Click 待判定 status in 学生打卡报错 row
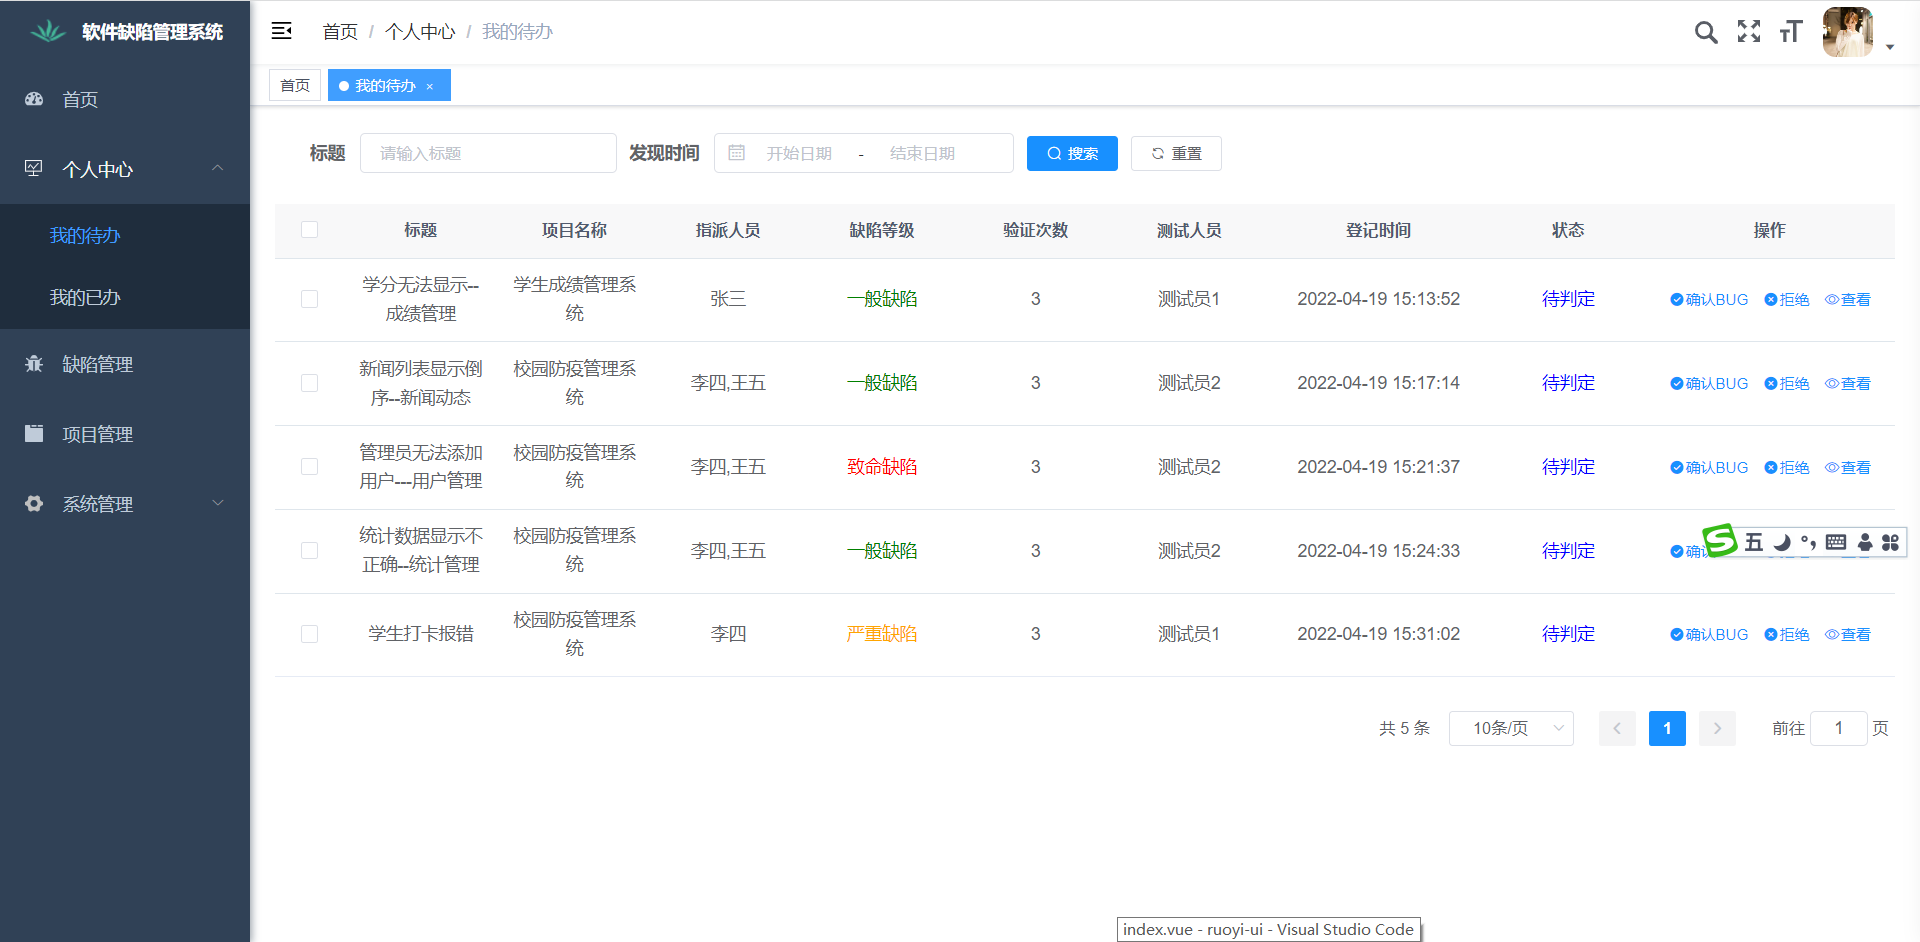Screen dimensions: 1920x942 tap(1568, 634)
